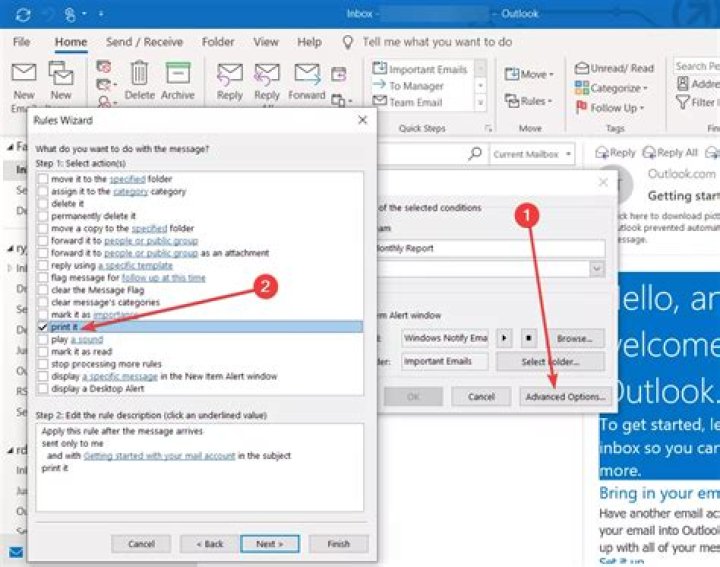Click the search magnifier icon
The image size is (720, 567).
(476, 154)
